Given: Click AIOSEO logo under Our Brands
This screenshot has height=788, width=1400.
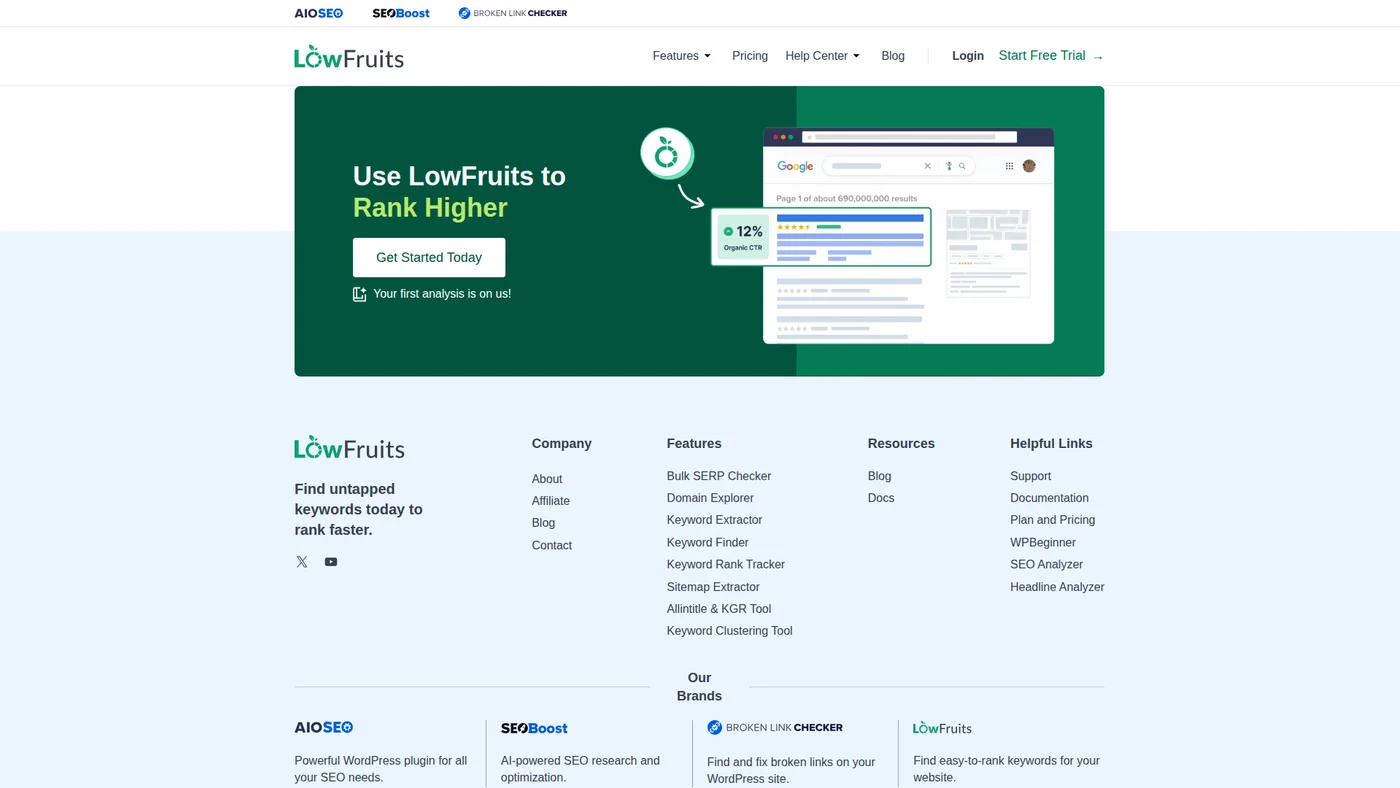Looking at the screenshot, I should tap(324, 728).
